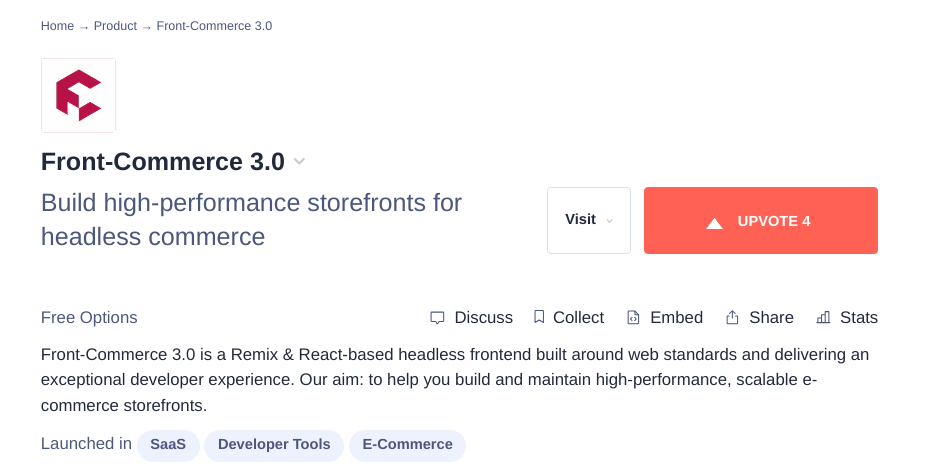This screenshot has height=473, width=927.
Task: Click the Collect bookmark icon
Action: click(x=539, y=317)
